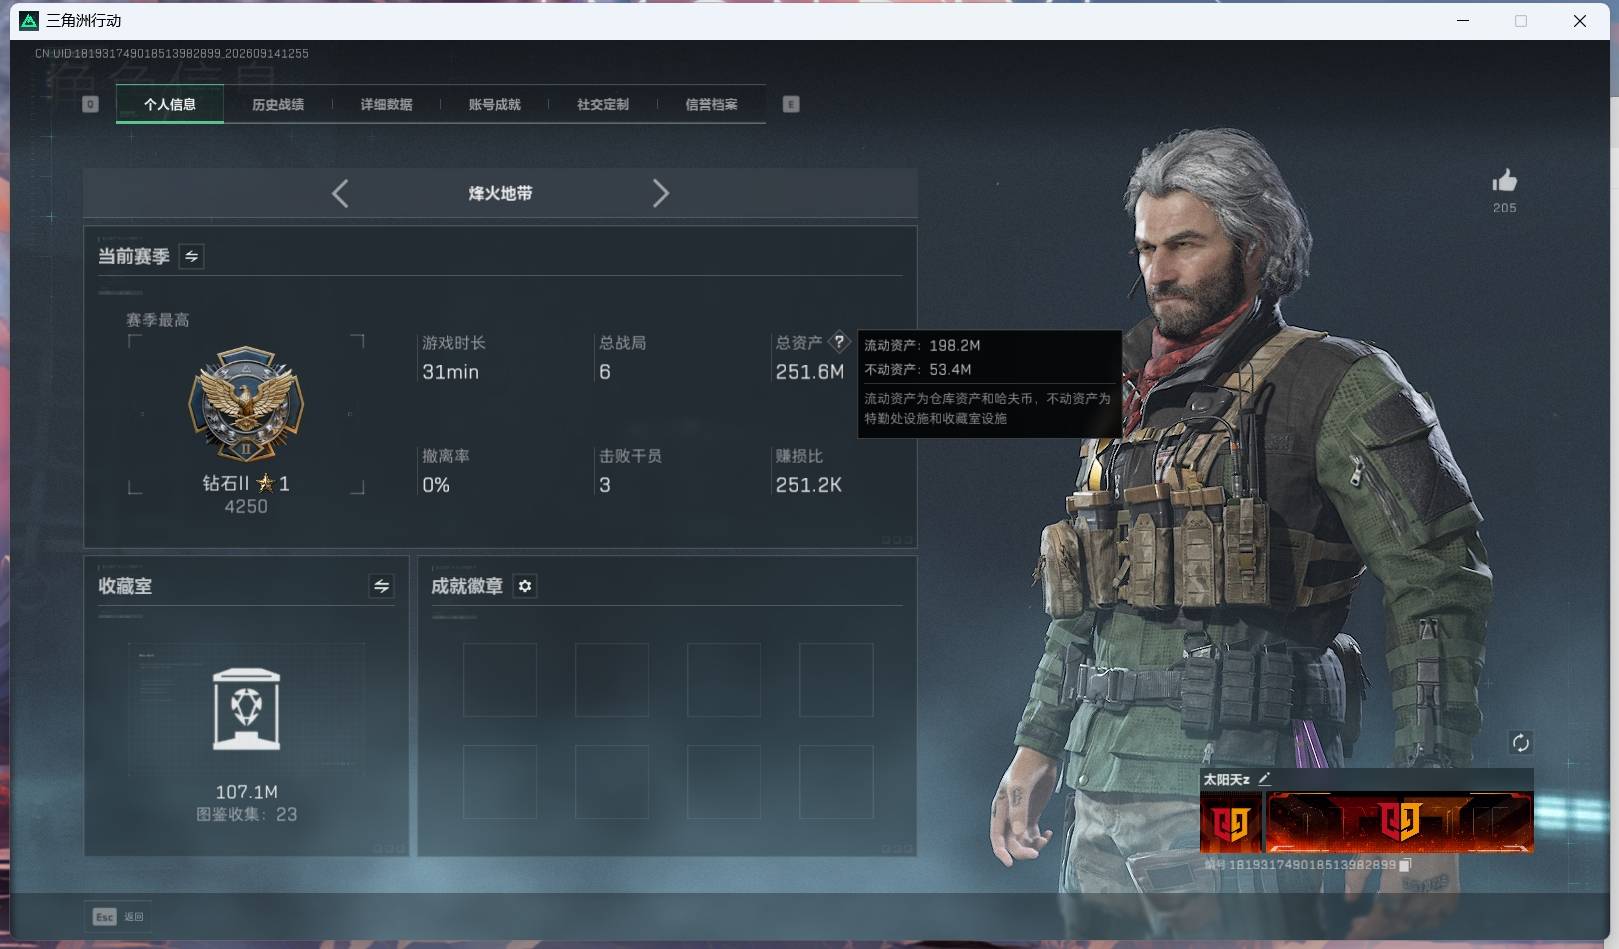
Task: Click the 赚损比 value 251.2K
Action: [808, 485]
